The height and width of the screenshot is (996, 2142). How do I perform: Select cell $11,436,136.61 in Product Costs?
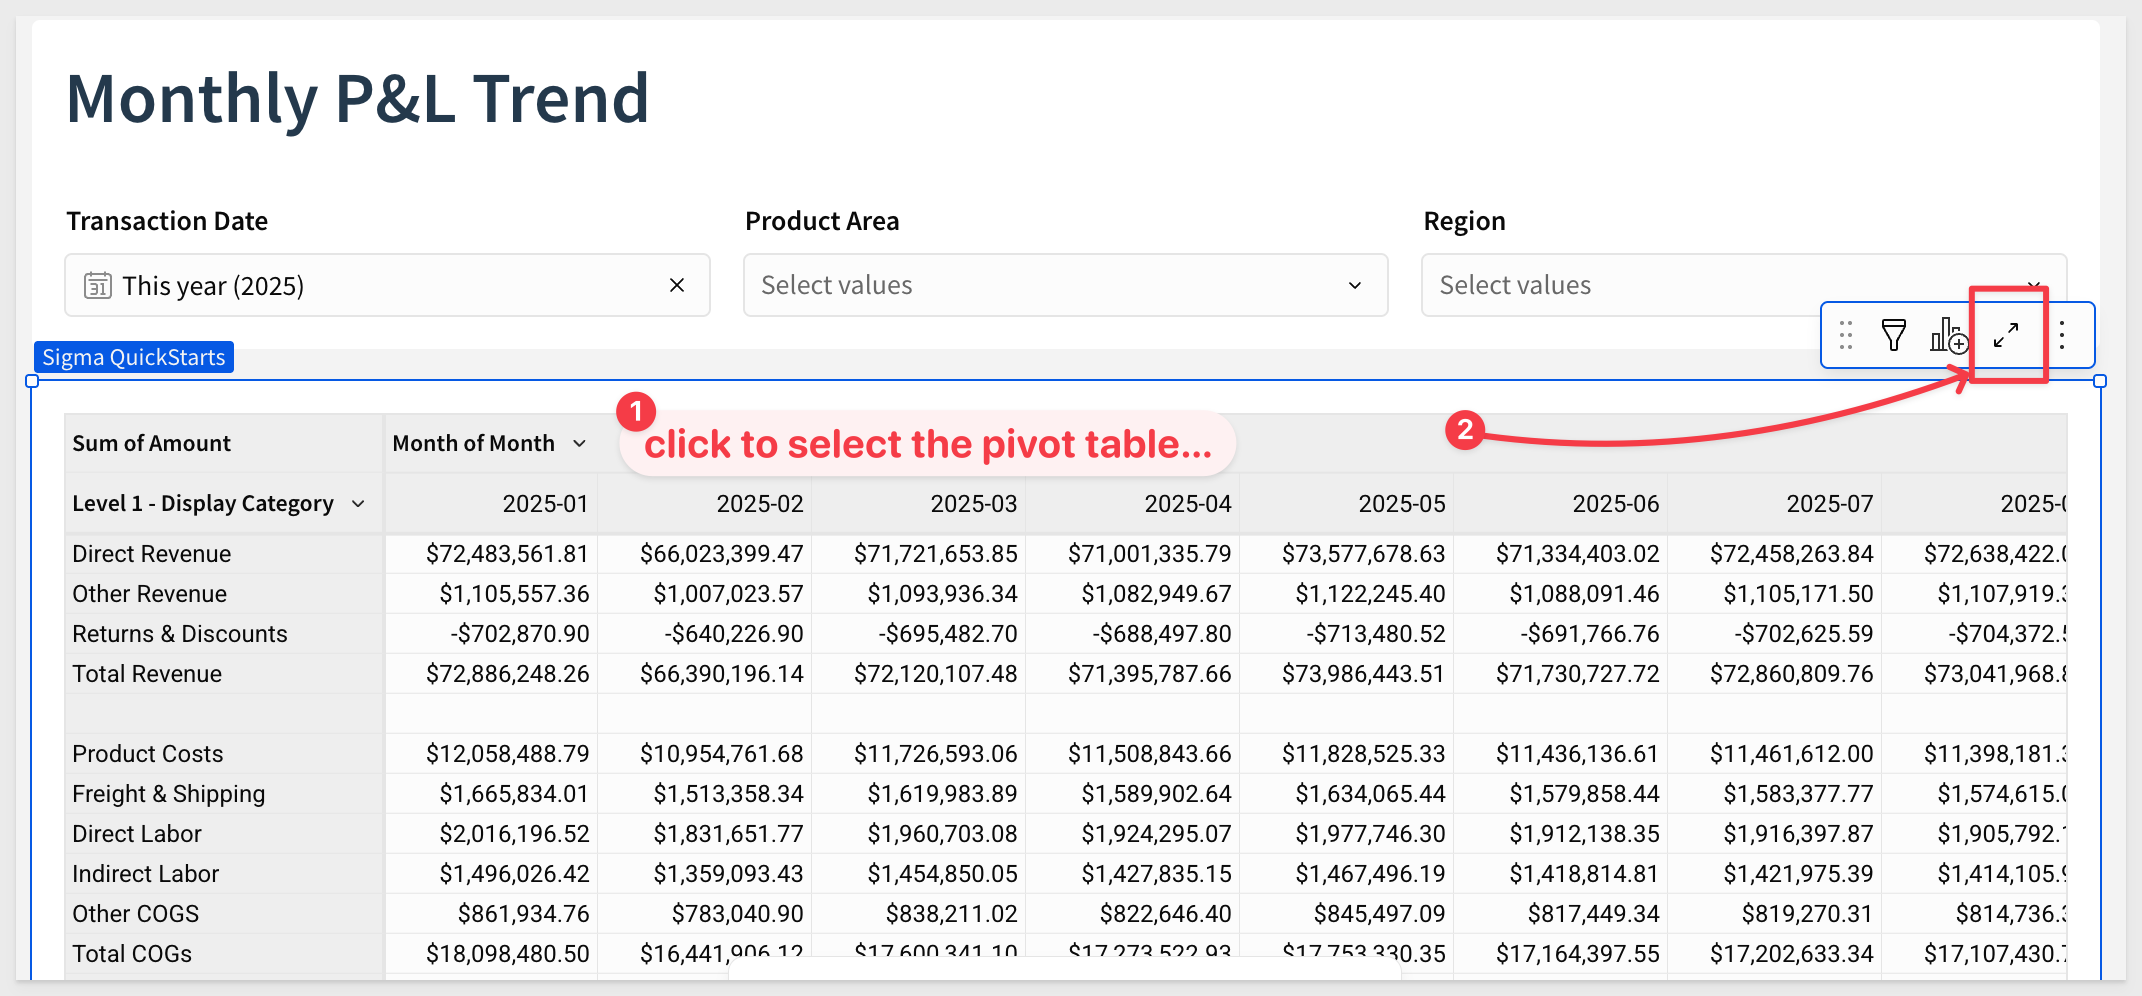[x=1561, y=753]
